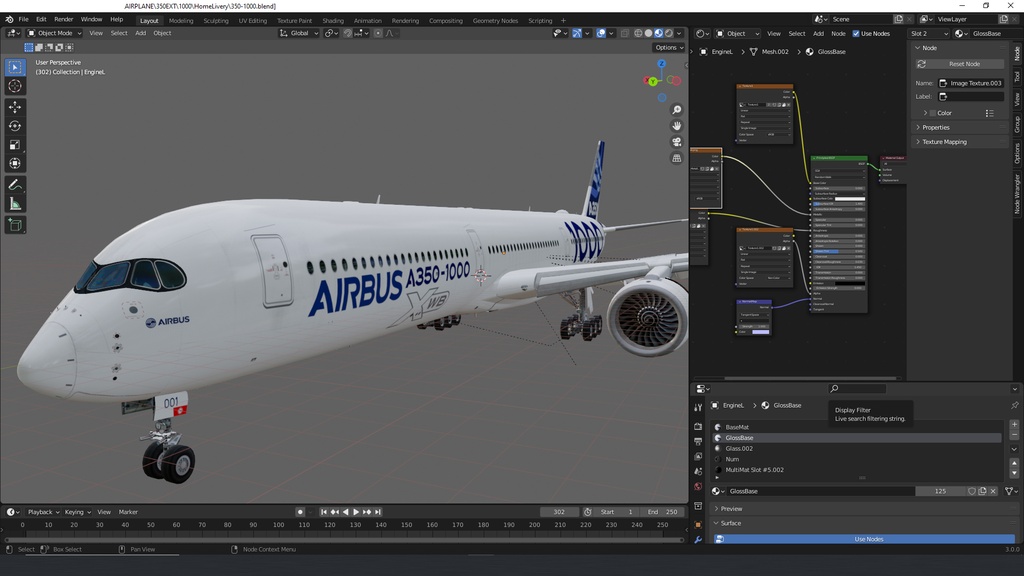Choose the Measure tool
This screenshot has width=1024, height=576.
(x=15, y=203)
